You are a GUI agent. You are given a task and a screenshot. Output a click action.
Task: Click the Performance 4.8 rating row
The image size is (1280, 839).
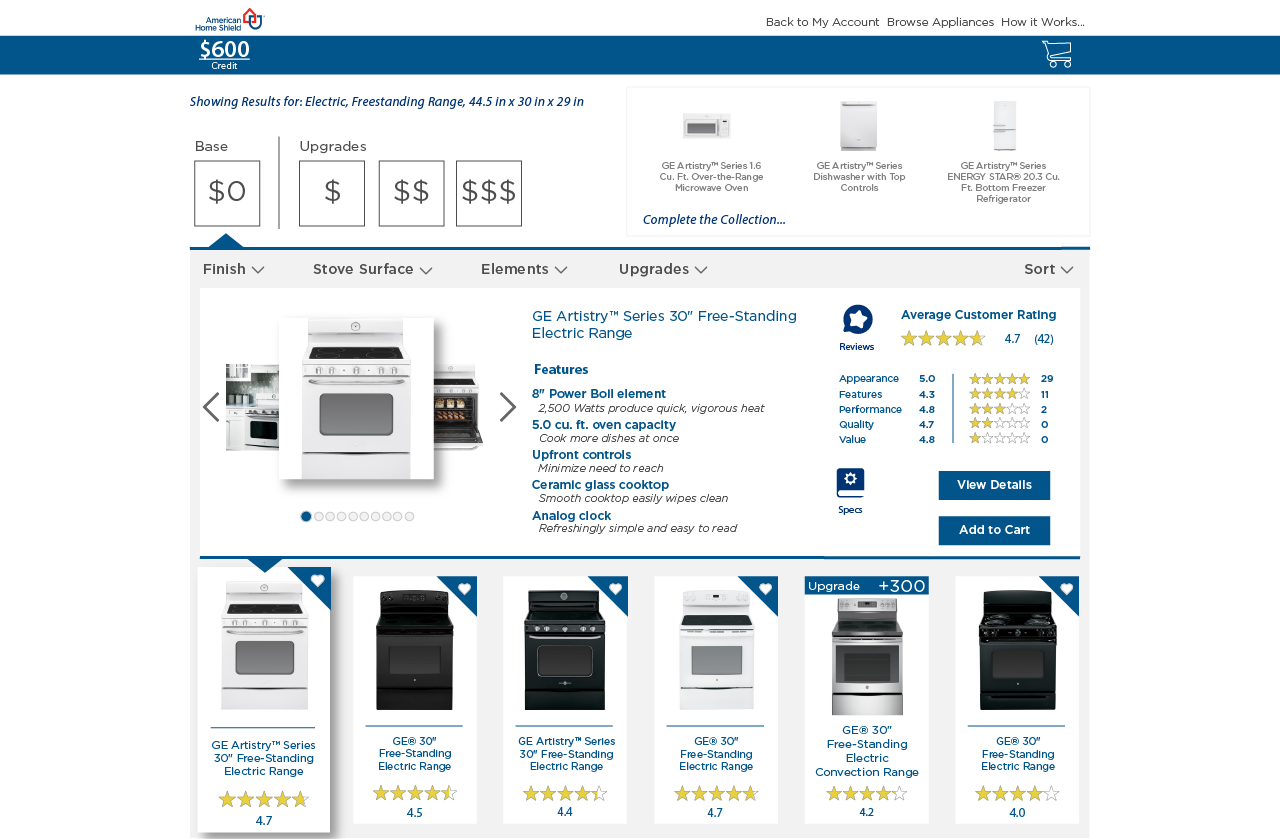click(887, 409)
